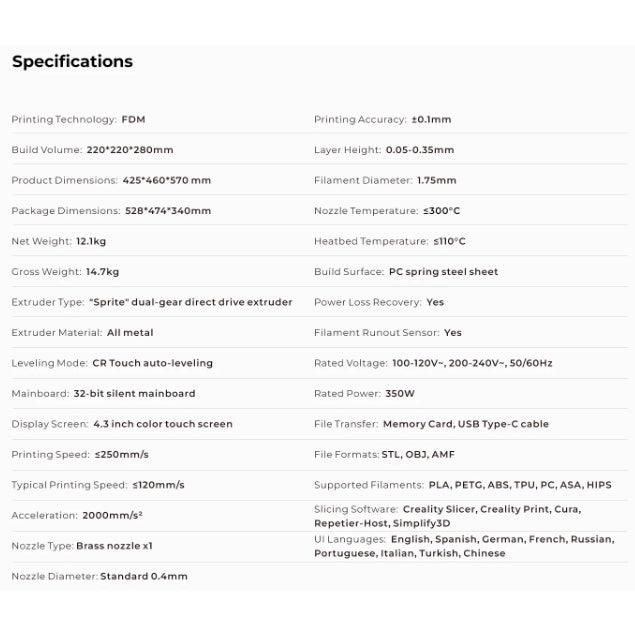Select the build volume 220*220*280mm value
The image size is (635, 635).
pyautogui.click(x=130, y=150)
